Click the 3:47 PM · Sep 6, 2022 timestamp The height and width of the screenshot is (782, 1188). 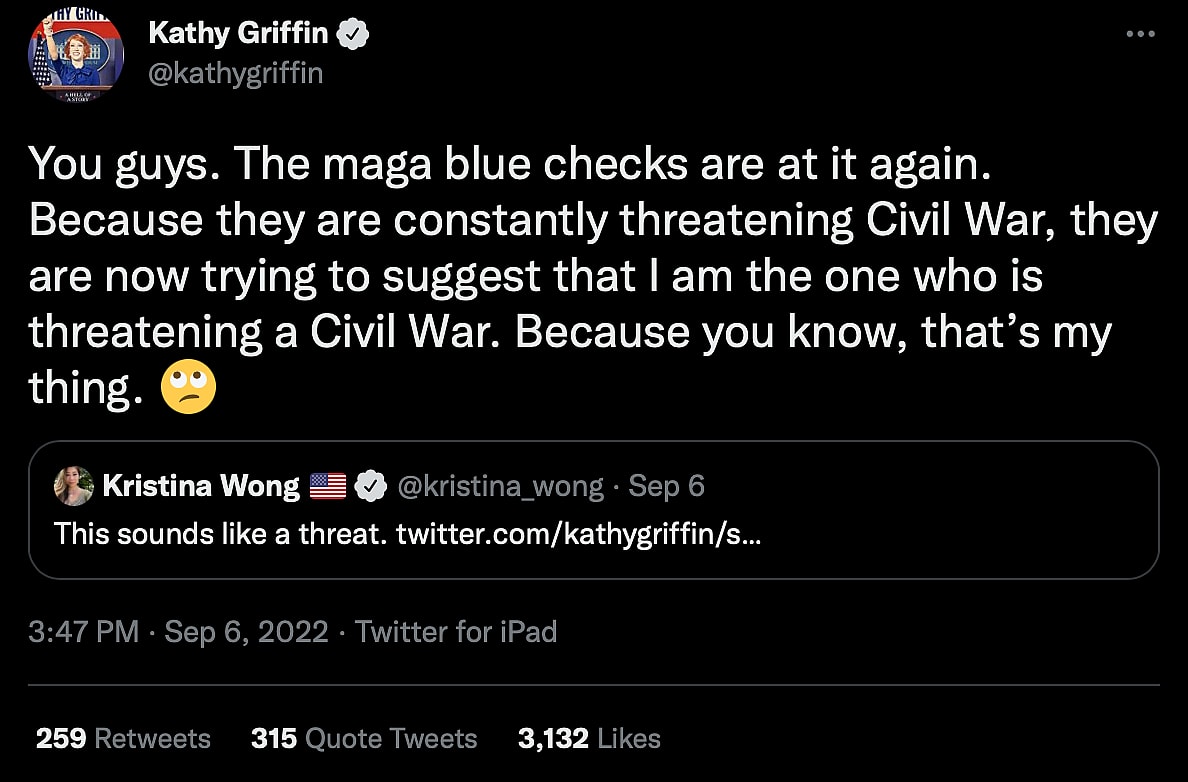tap(179, 632)
